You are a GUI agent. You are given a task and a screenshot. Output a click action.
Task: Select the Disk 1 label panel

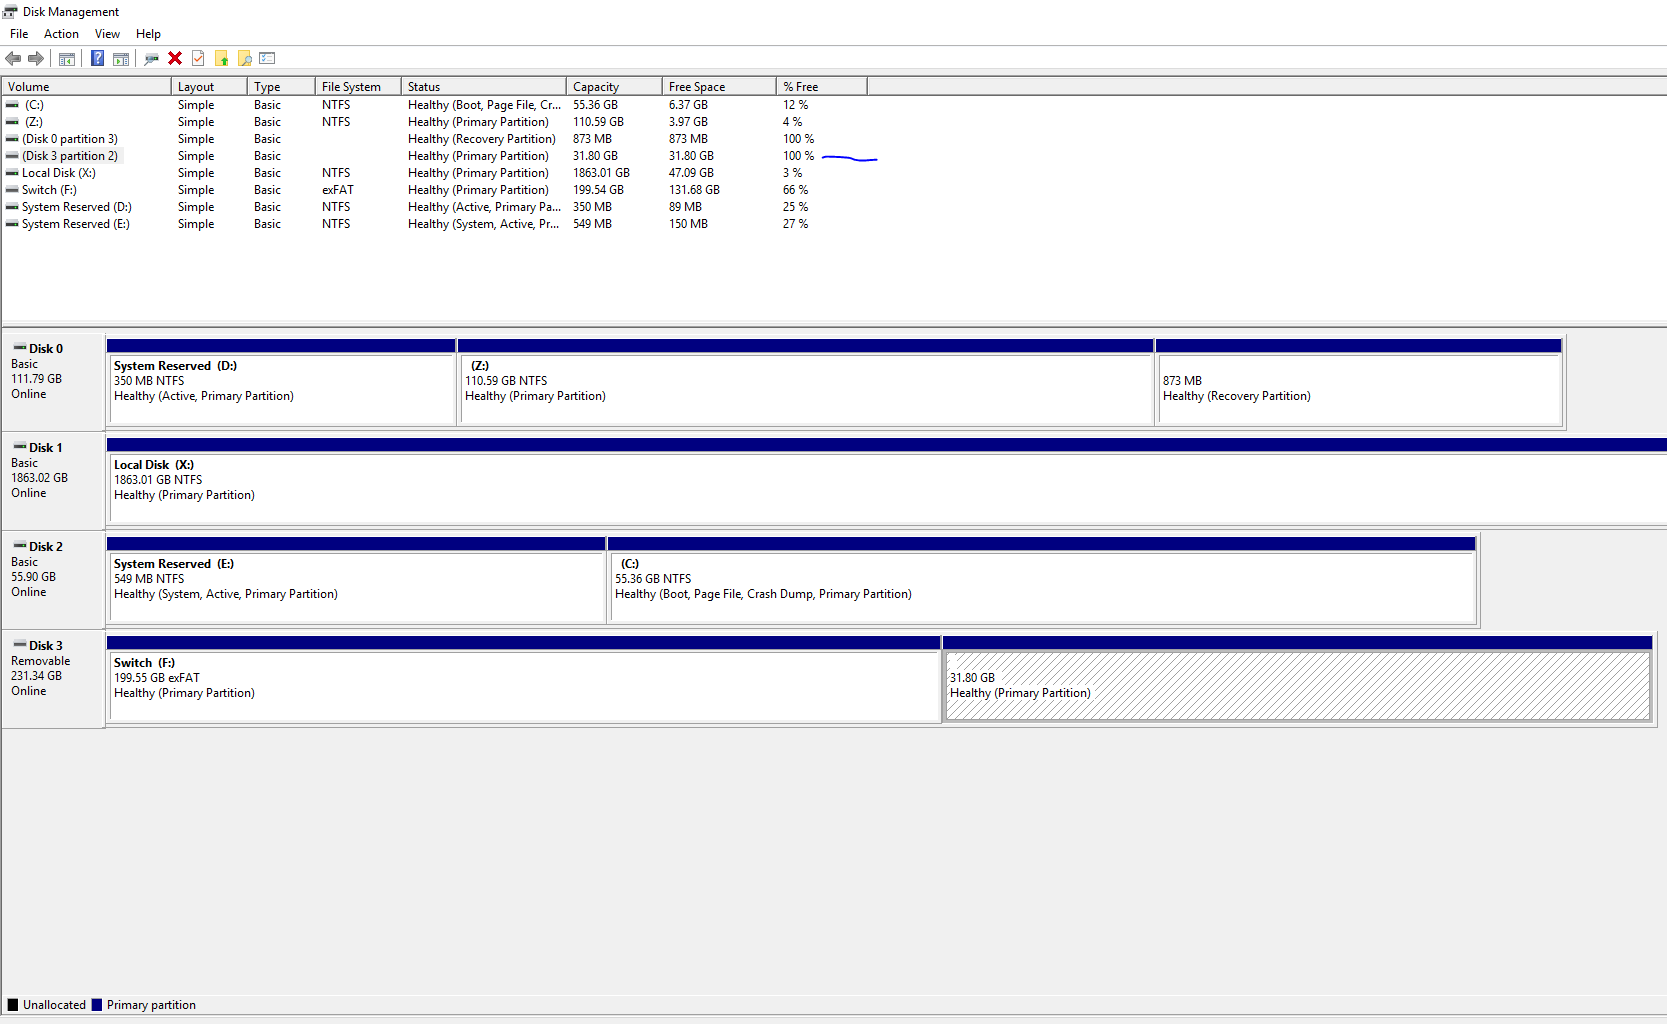[x=54, y=481]
